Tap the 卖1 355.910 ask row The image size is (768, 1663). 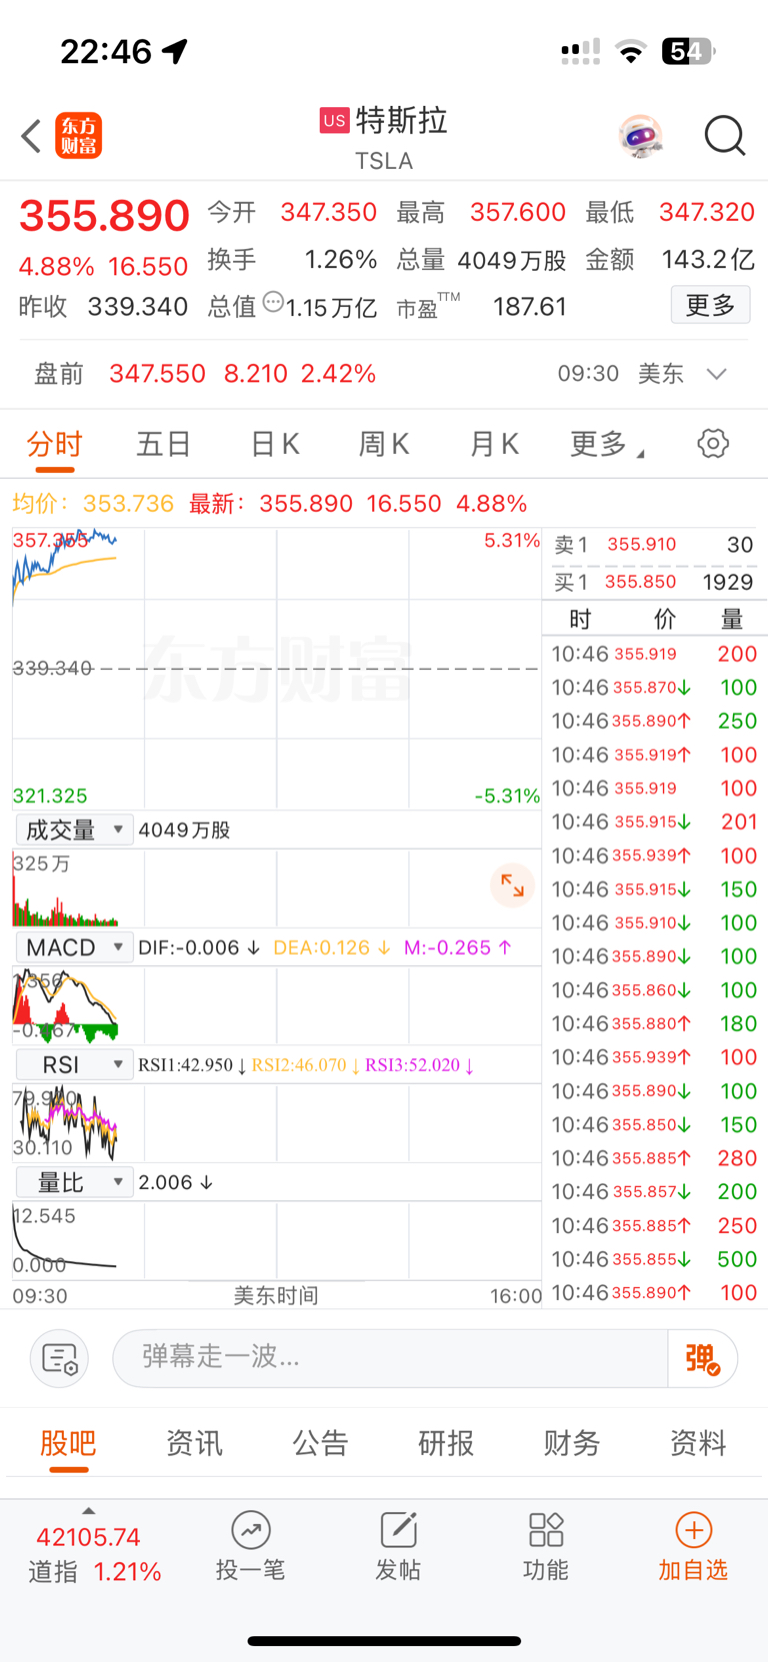point(654,545)
